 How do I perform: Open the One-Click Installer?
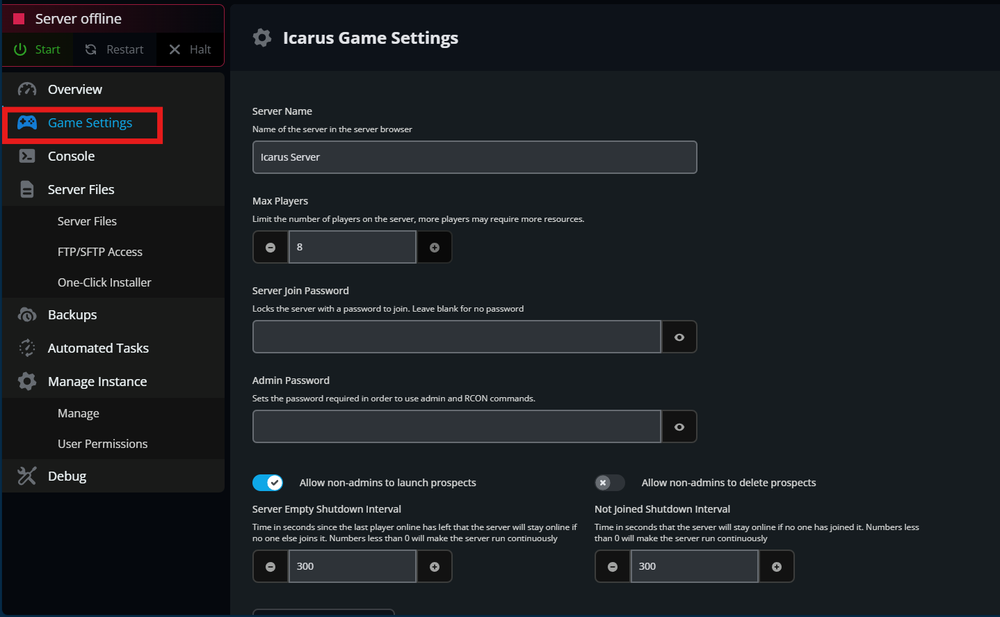103,282
